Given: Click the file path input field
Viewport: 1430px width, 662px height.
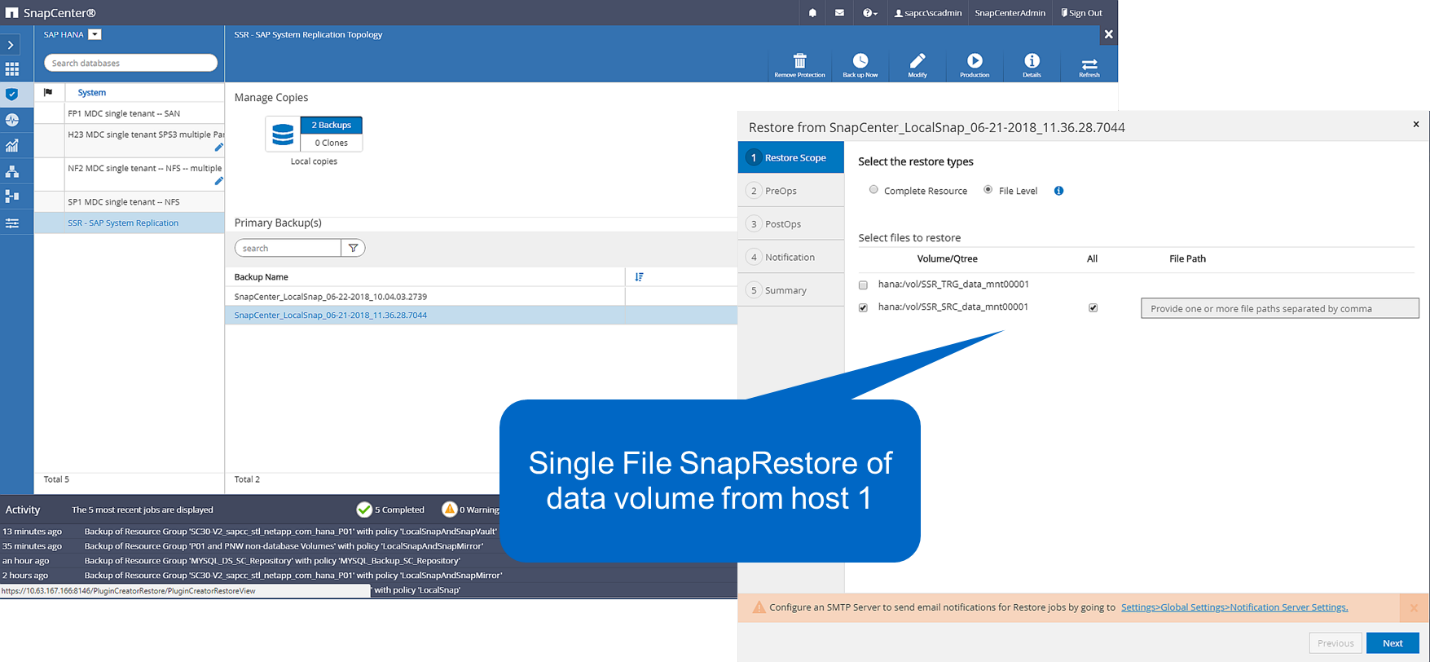Looking at the screenshot, I should (1279, 308).
